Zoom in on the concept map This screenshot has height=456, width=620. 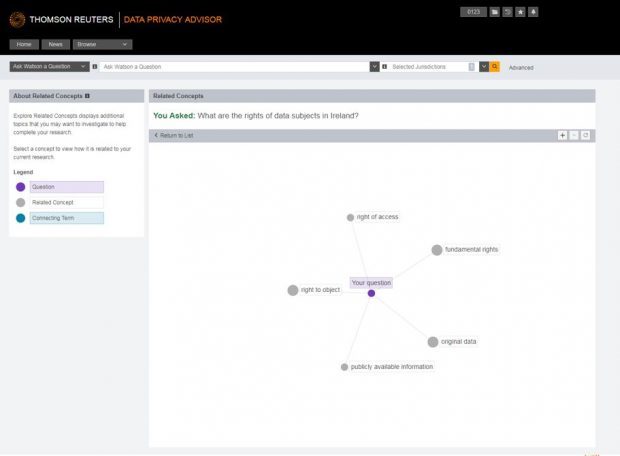coord(562,135)
